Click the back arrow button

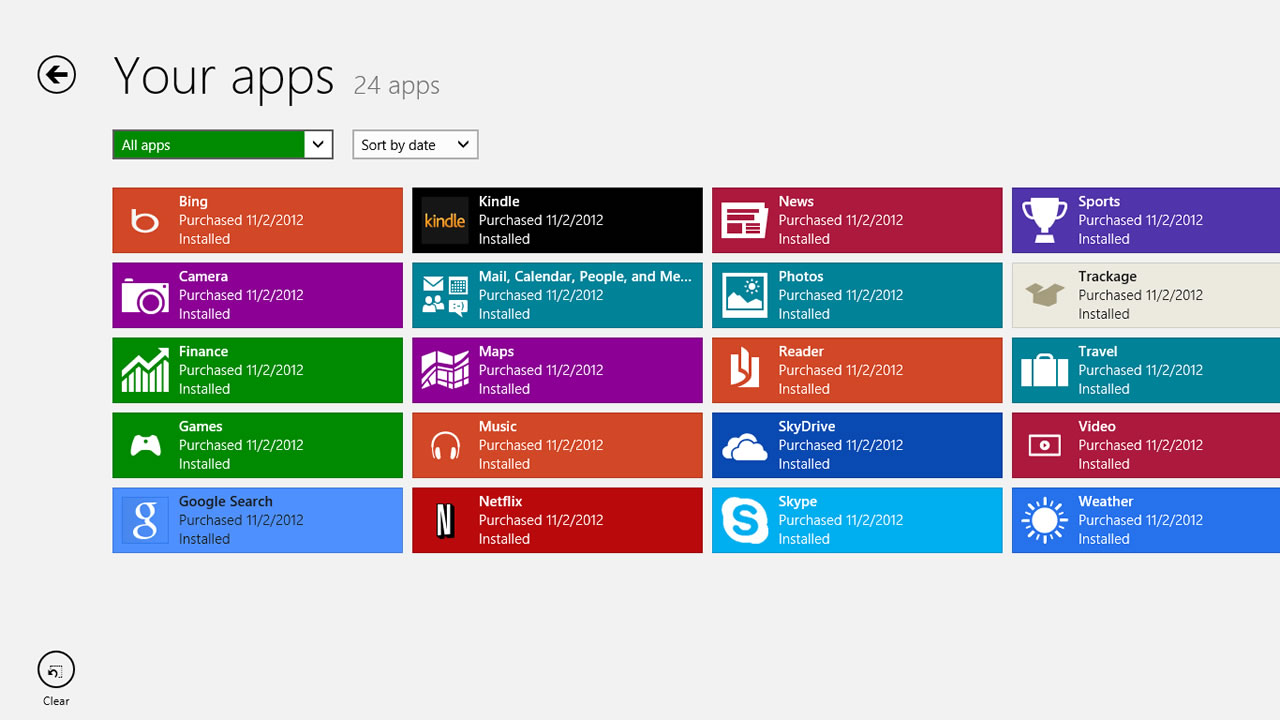tap(57, 75)
